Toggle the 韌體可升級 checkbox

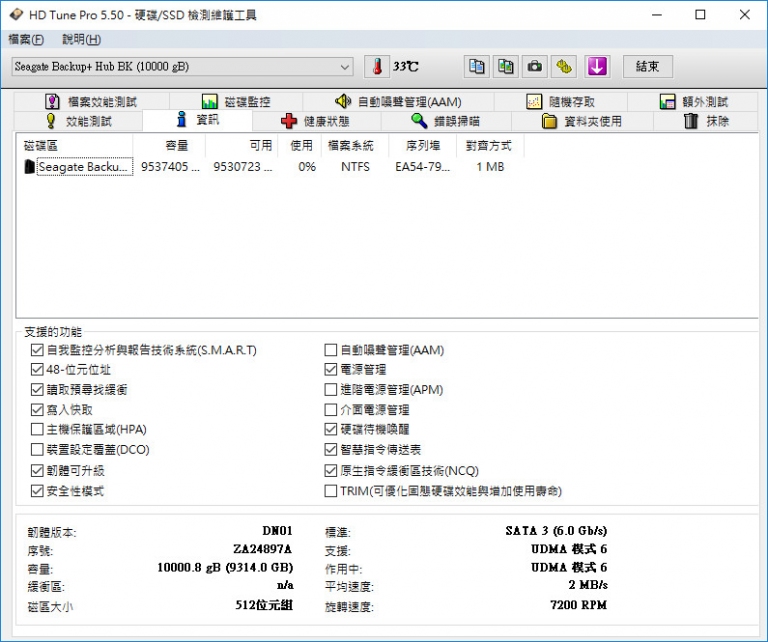[37, 471]
